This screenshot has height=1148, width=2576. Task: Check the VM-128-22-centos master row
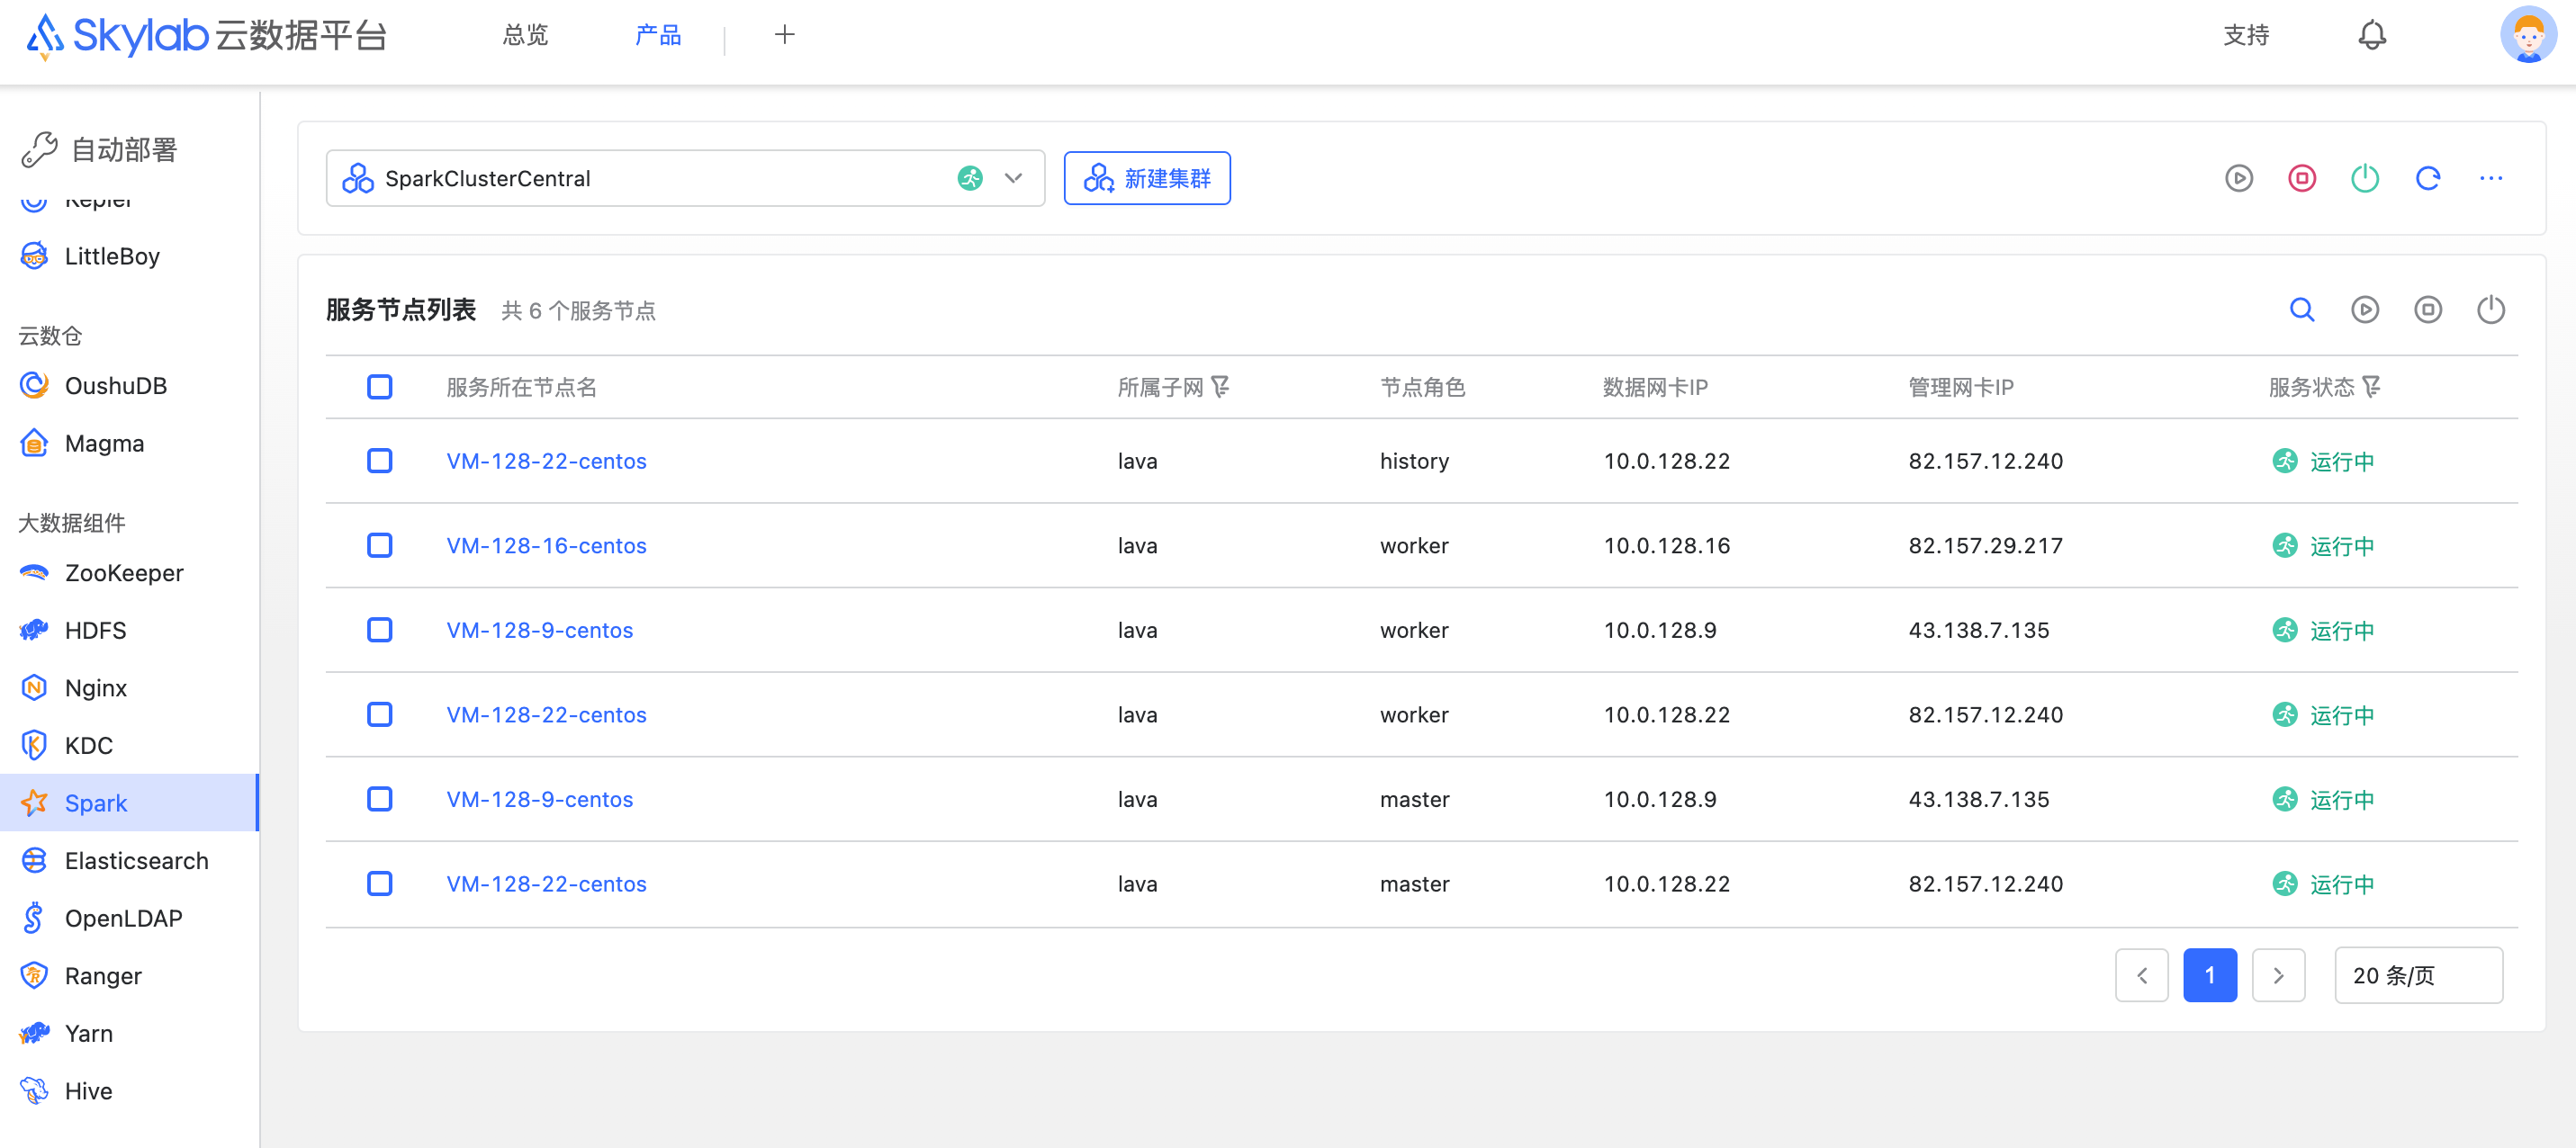click(380, 884)
